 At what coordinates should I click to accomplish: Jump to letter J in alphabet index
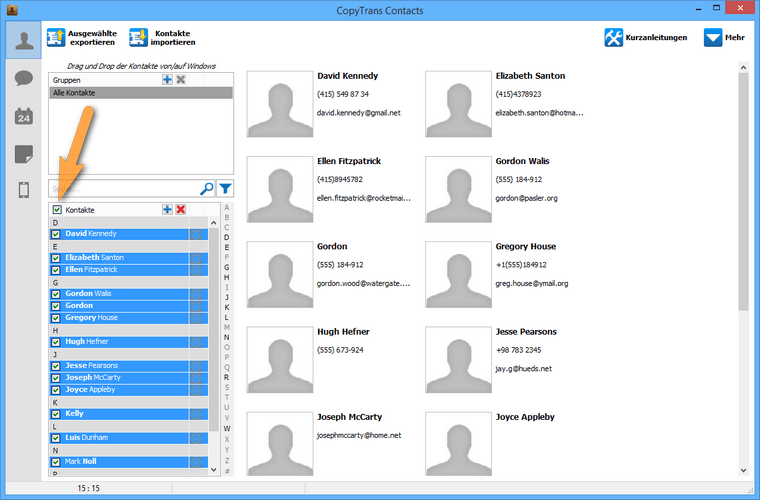coord(226,297)
